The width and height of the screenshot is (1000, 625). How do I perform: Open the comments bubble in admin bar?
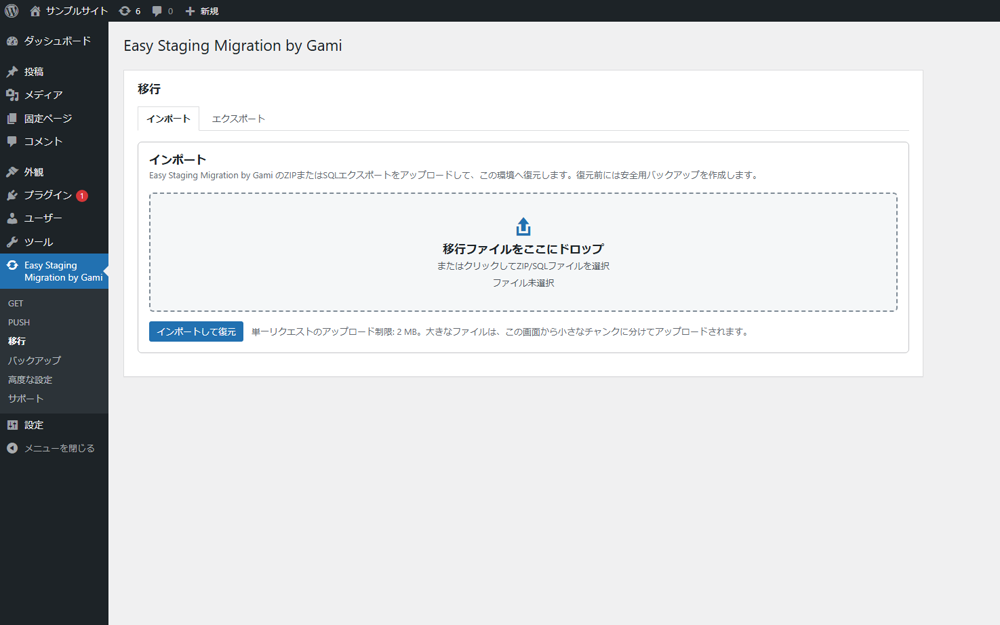click(163, 11)
